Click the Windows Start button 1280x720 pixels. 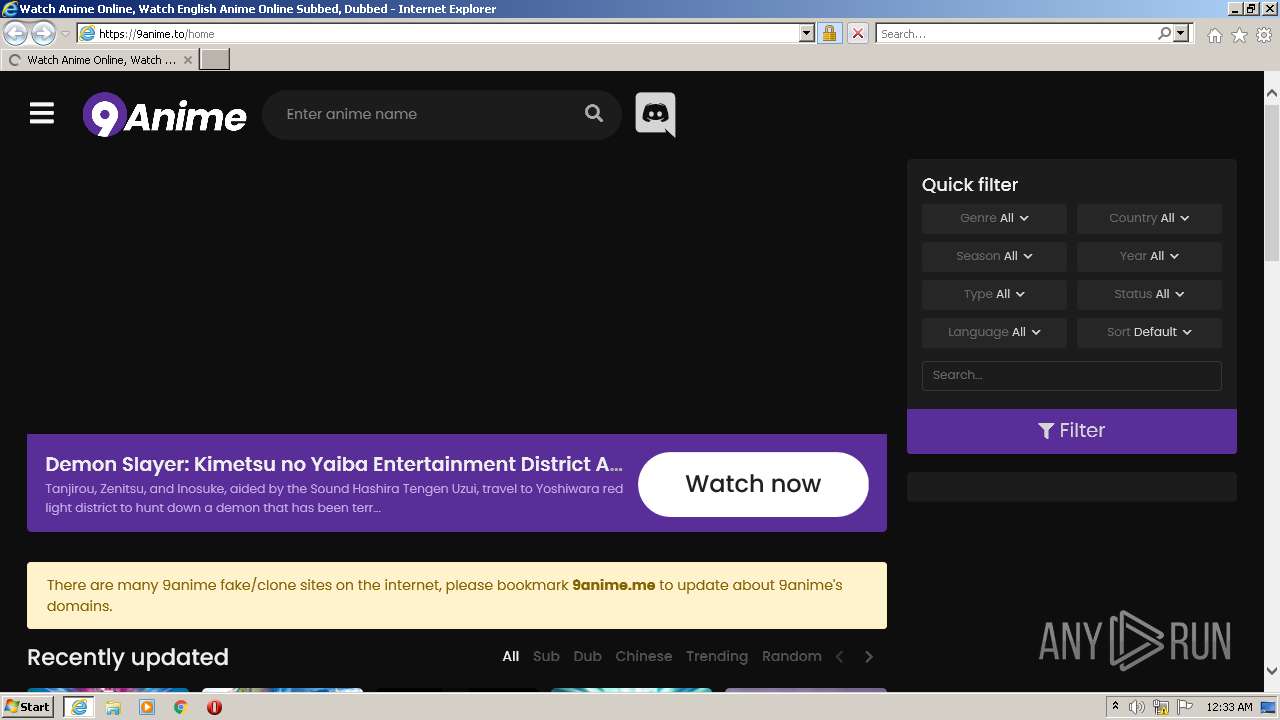tap(28, 707)
